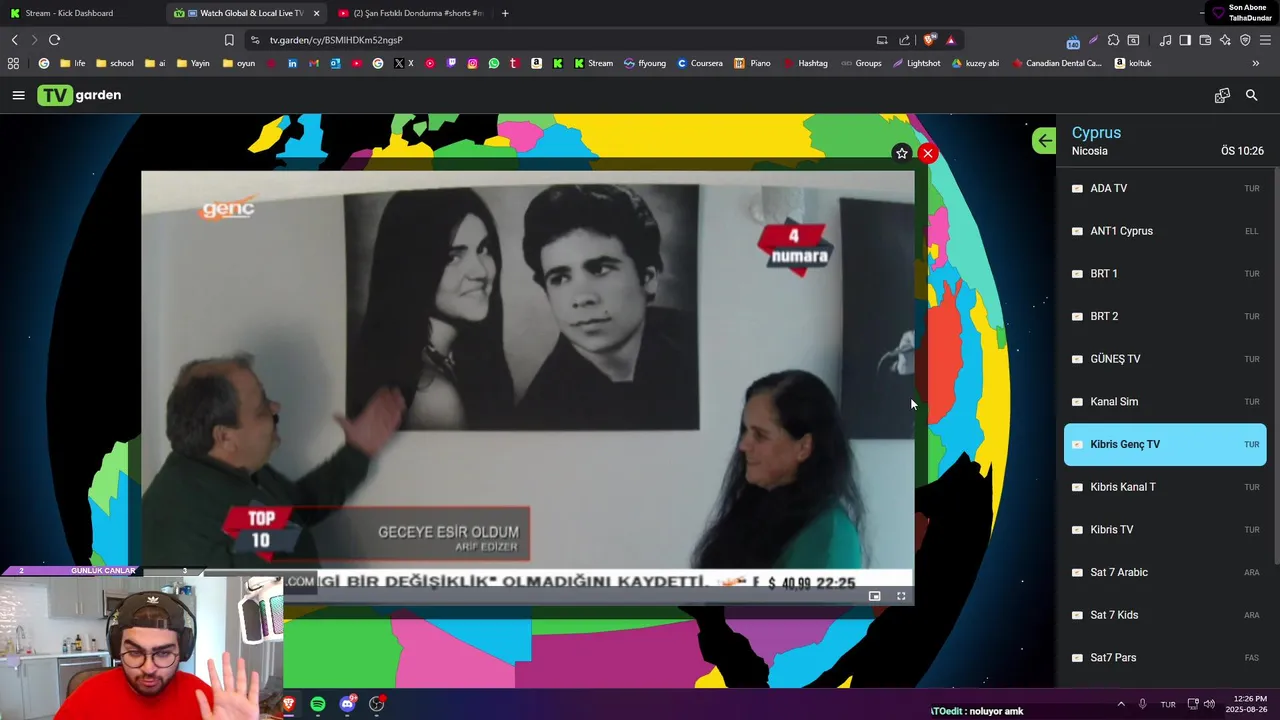Close the Watch Global & Local Live TV tab
Viewport: 1280px width, 720px height.
click(316, 13)
